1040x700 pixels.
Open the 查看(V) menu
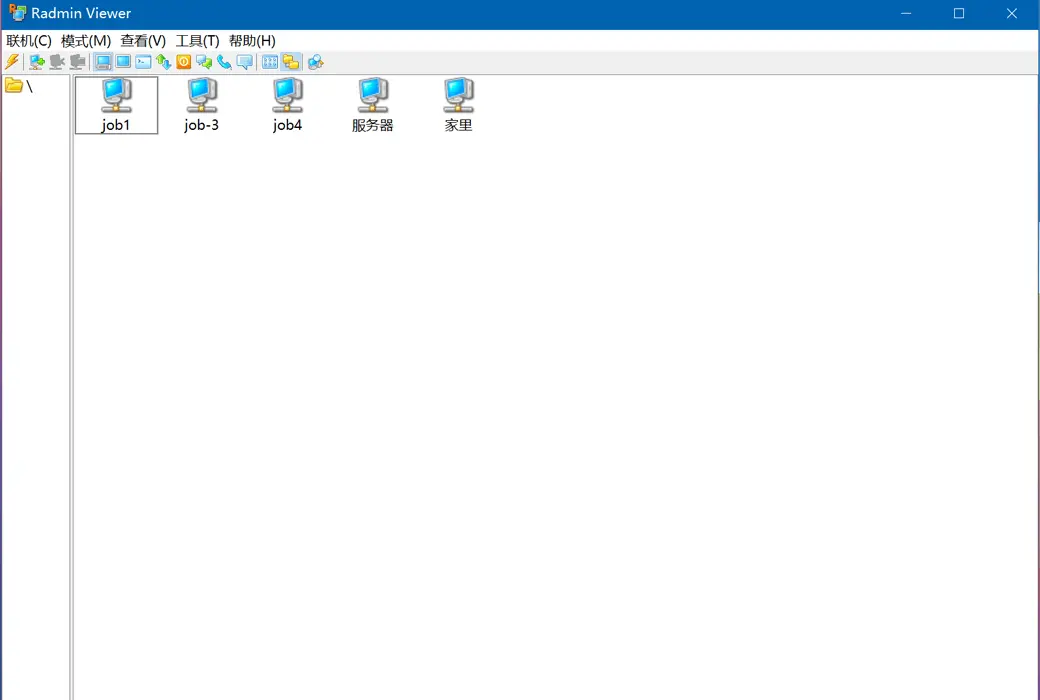coord(143,40)
